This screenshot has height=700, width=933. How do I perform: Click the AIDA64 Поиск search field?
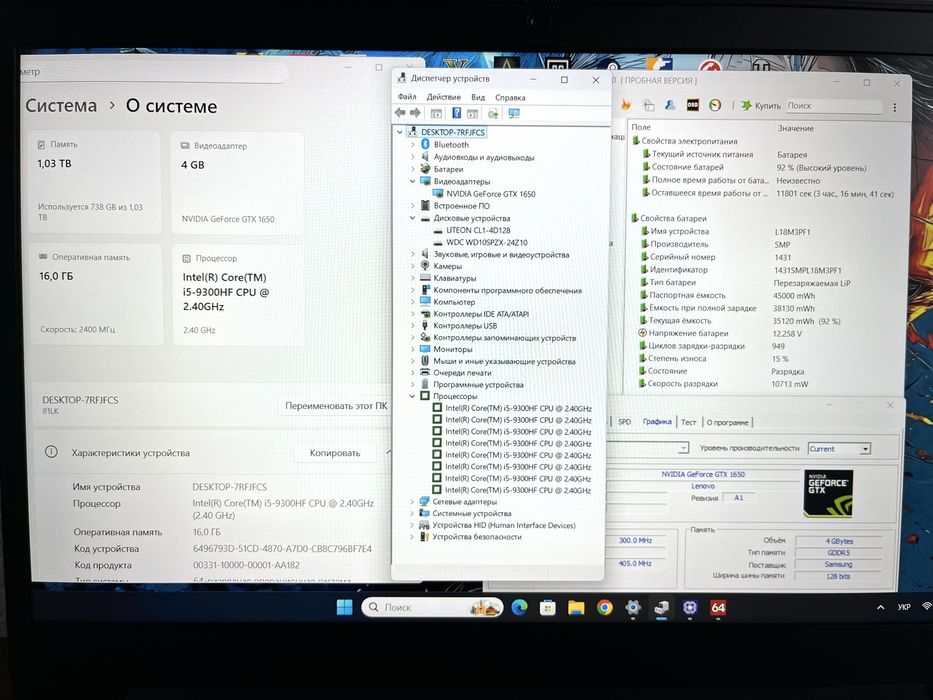(x=834, y=105)
